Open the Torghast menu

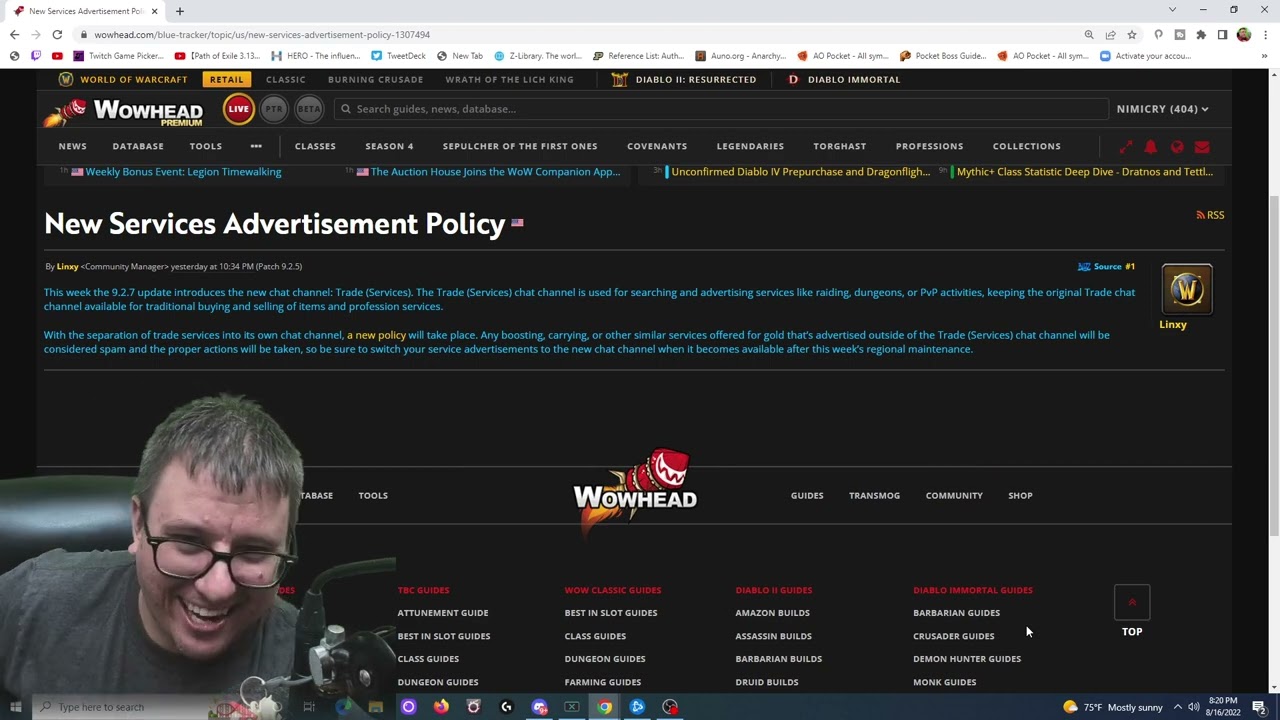[840, 146]
